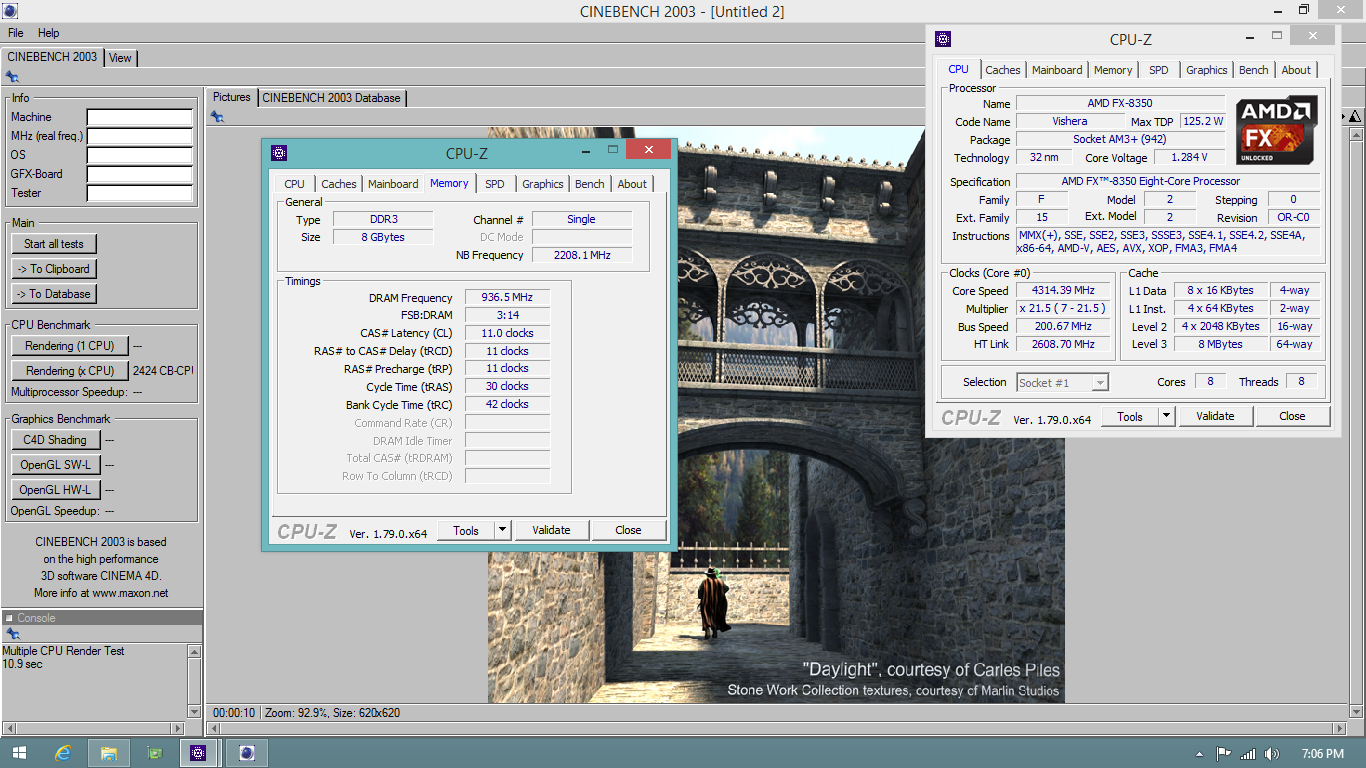Click Close in Memory CPU-Z window
1366x768 pixels.
628,530
